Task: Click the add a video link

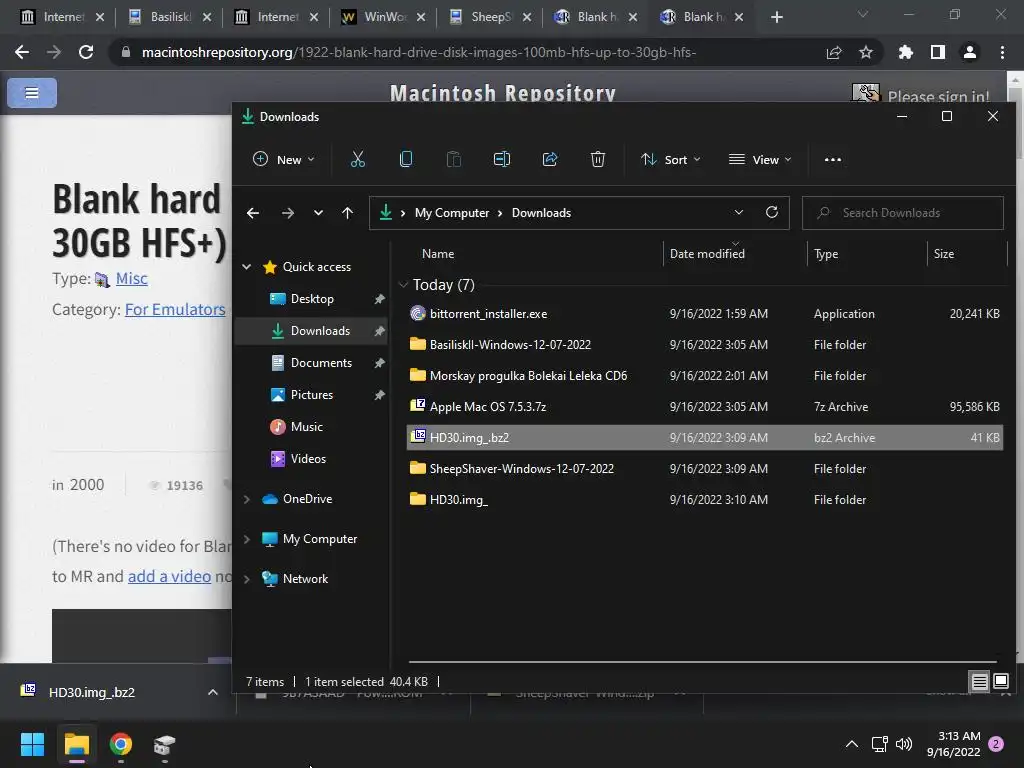Action: click(x=169, y=577)
